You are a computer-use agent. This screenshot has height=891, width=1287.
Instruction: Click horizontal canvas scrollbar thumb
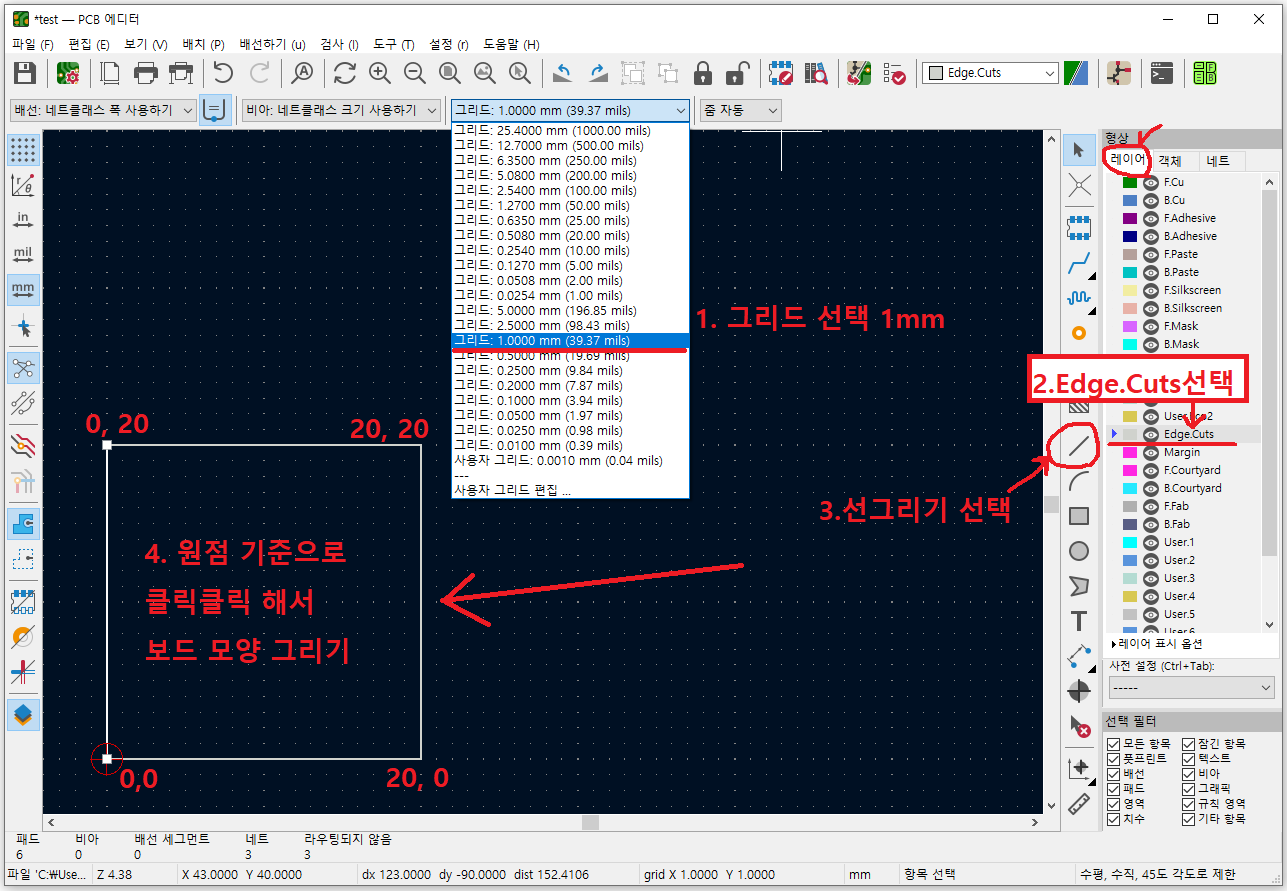click(590, 822)
